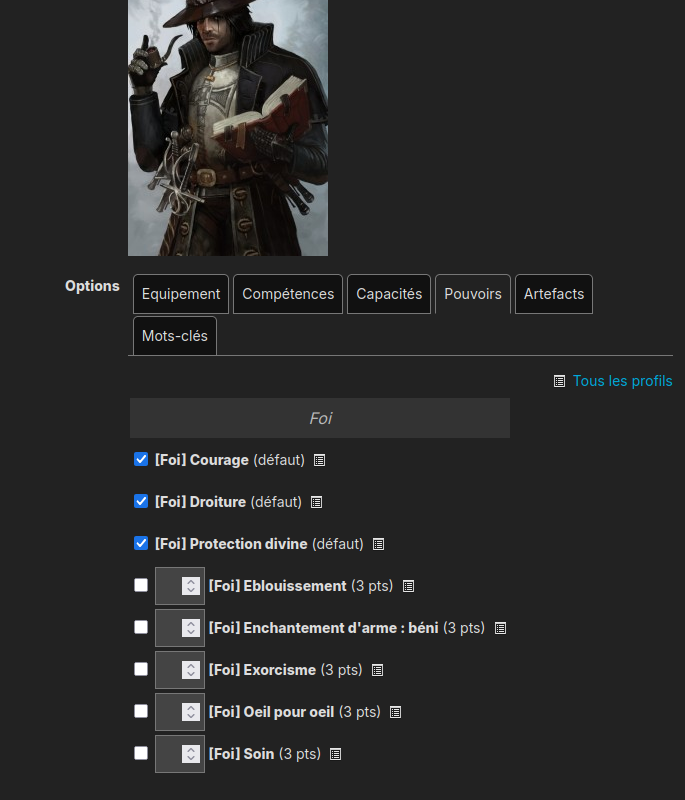Screen dimensions: 685x800
Task: Click the [Foi] Exorcisme label
Action: [262, 670]
